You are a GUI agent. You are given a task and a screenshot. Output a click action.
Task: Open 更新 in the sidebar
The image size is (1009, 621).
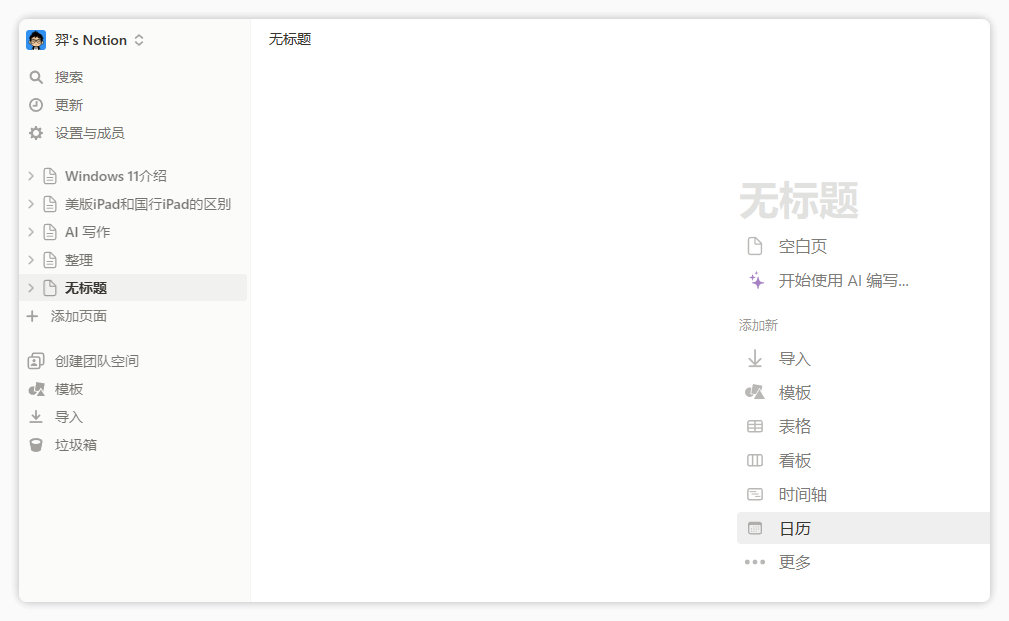pos(69,105)
